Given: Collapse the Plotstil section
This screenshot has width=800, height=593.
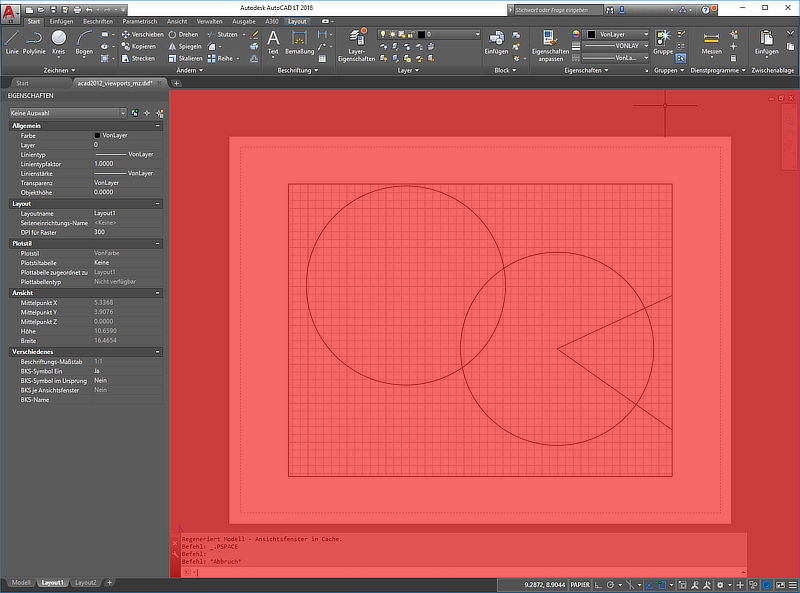Looking at the screenshot, I should 158,243.
